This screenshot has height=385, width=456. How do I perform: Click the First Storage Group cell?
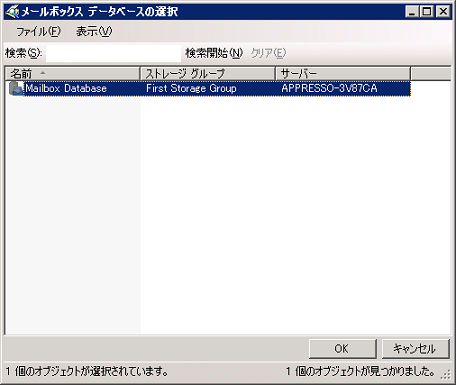(191, 88)
